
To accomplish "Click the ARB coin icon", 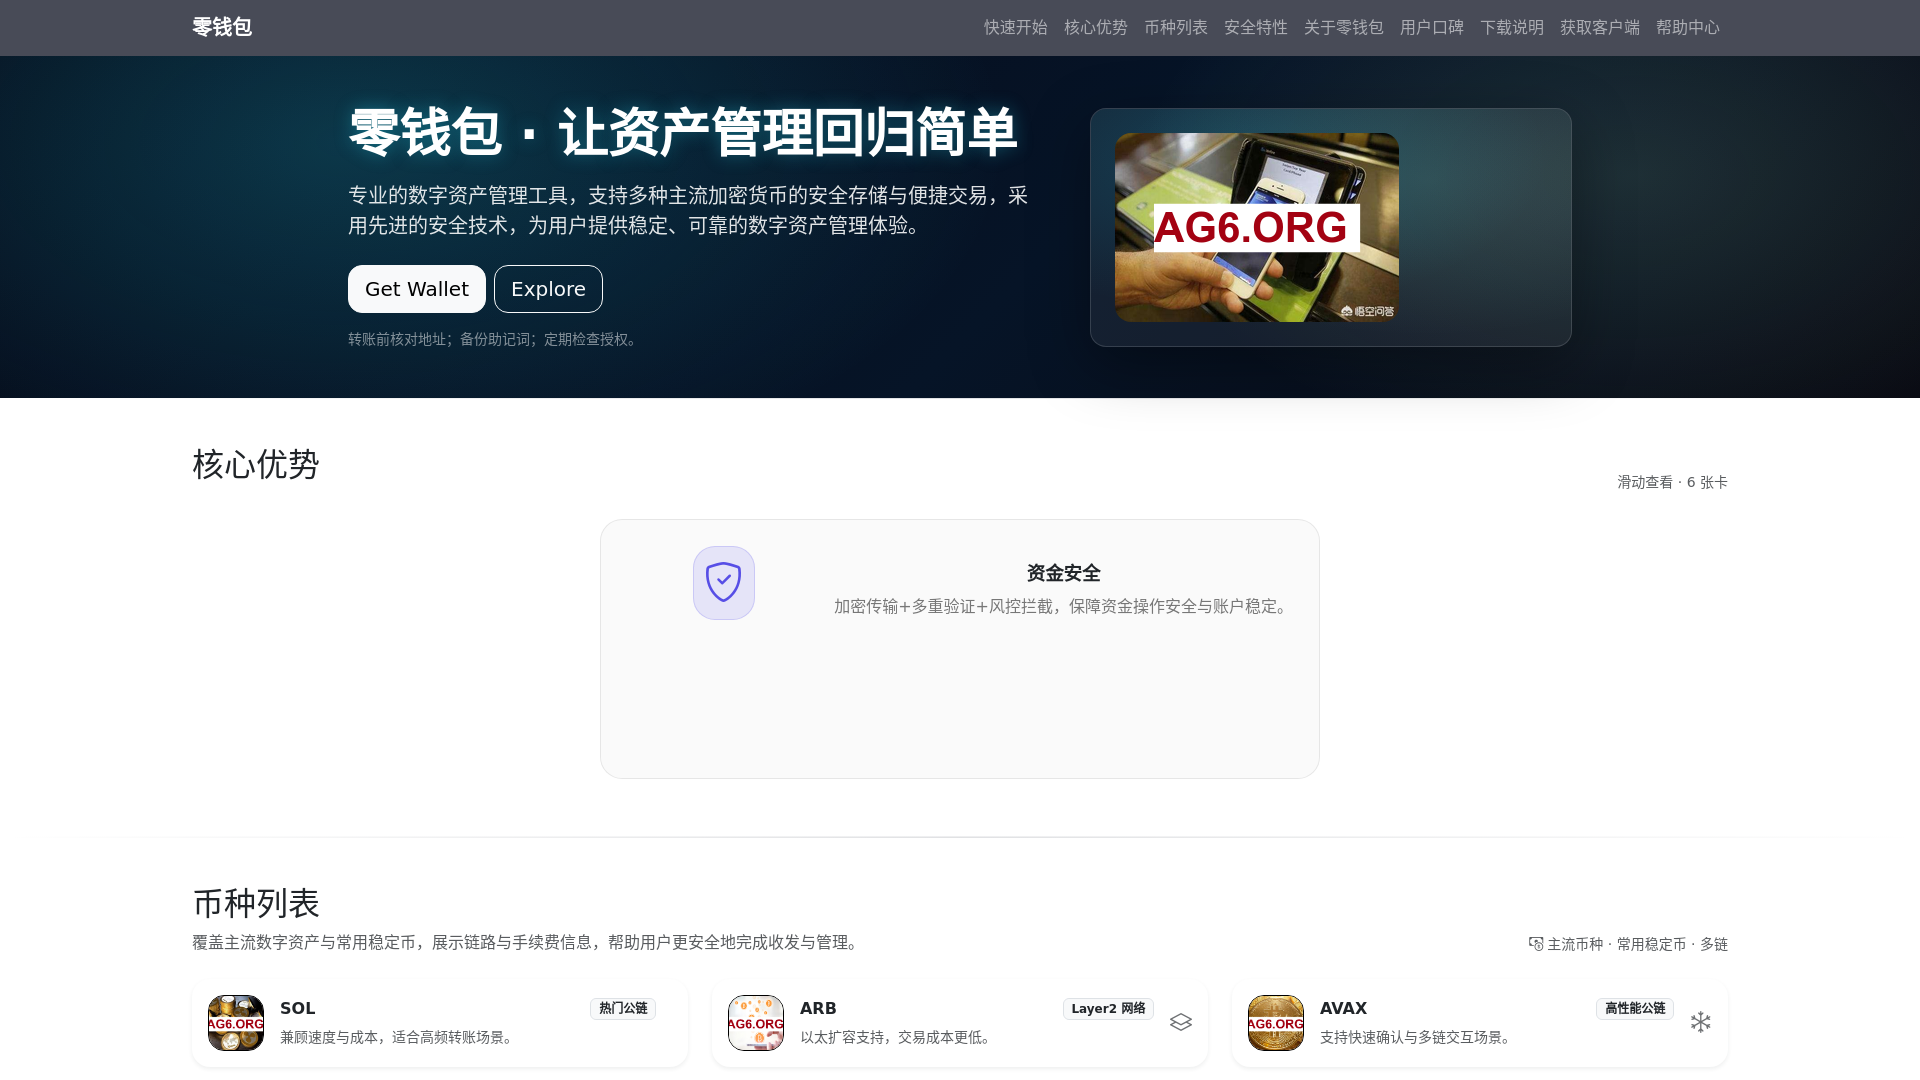I will [x=756, y=1022].
